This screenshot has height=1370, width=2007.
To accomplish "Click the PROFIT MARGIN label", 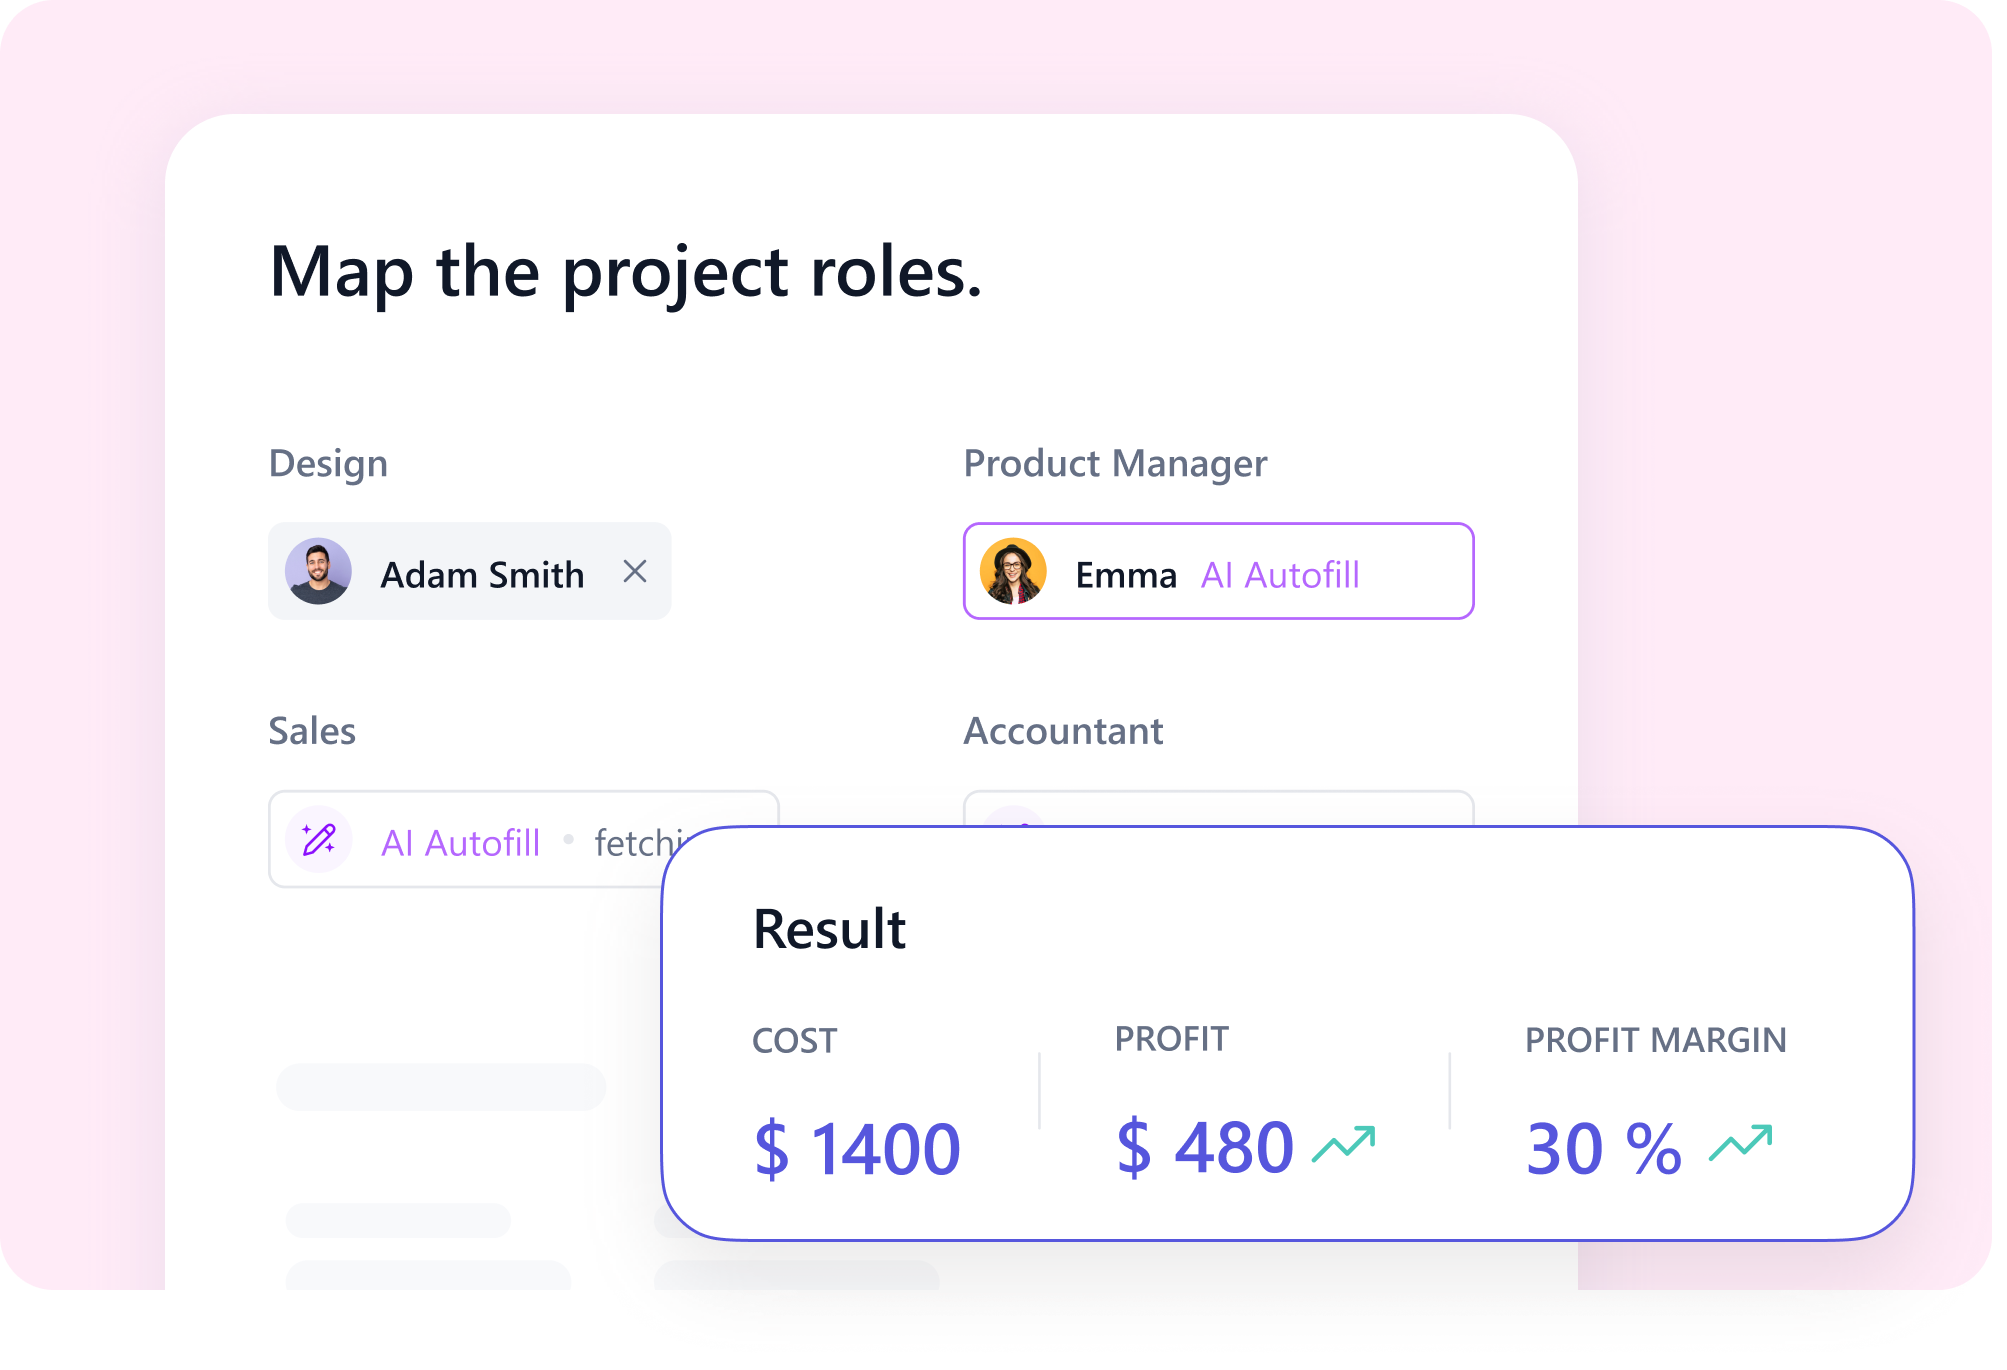I will [1655, 1040].
